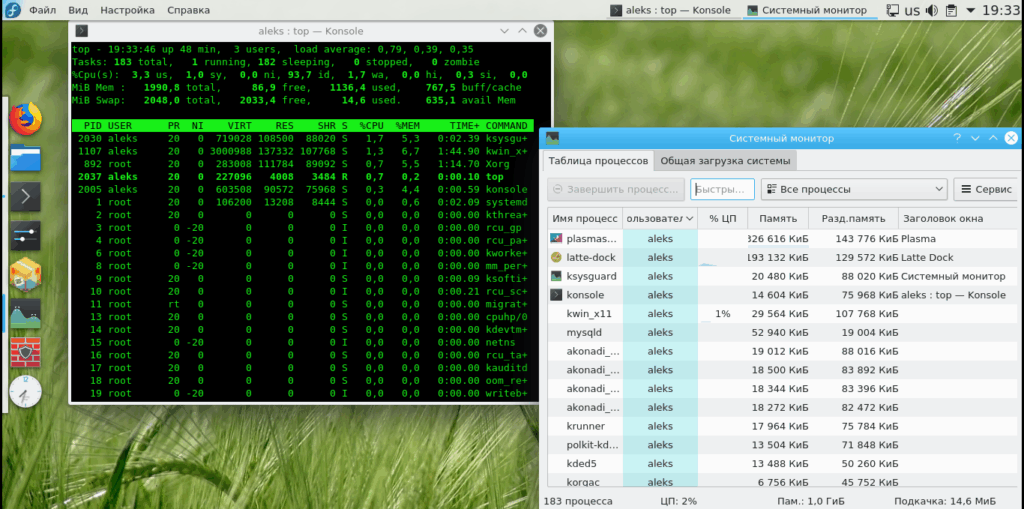1024x509 pixels.
Task: Open system settings sliders icon in dock
Action: pyautogui.click(x=28, y=236)
